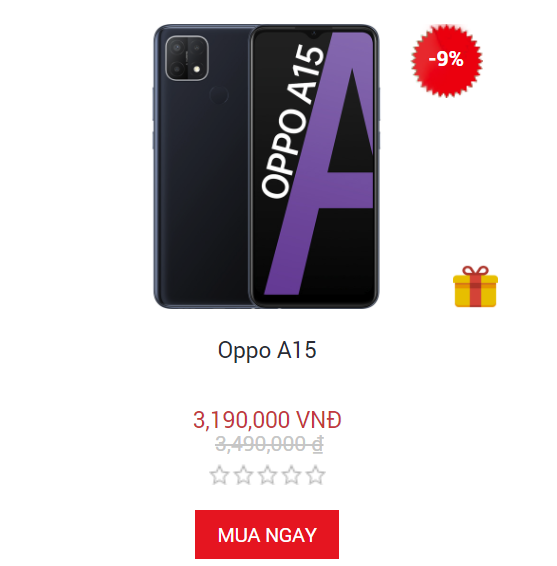The image size is (557, 566).
Task: Click the phone's rear view image
Action: tap(202, 166)
